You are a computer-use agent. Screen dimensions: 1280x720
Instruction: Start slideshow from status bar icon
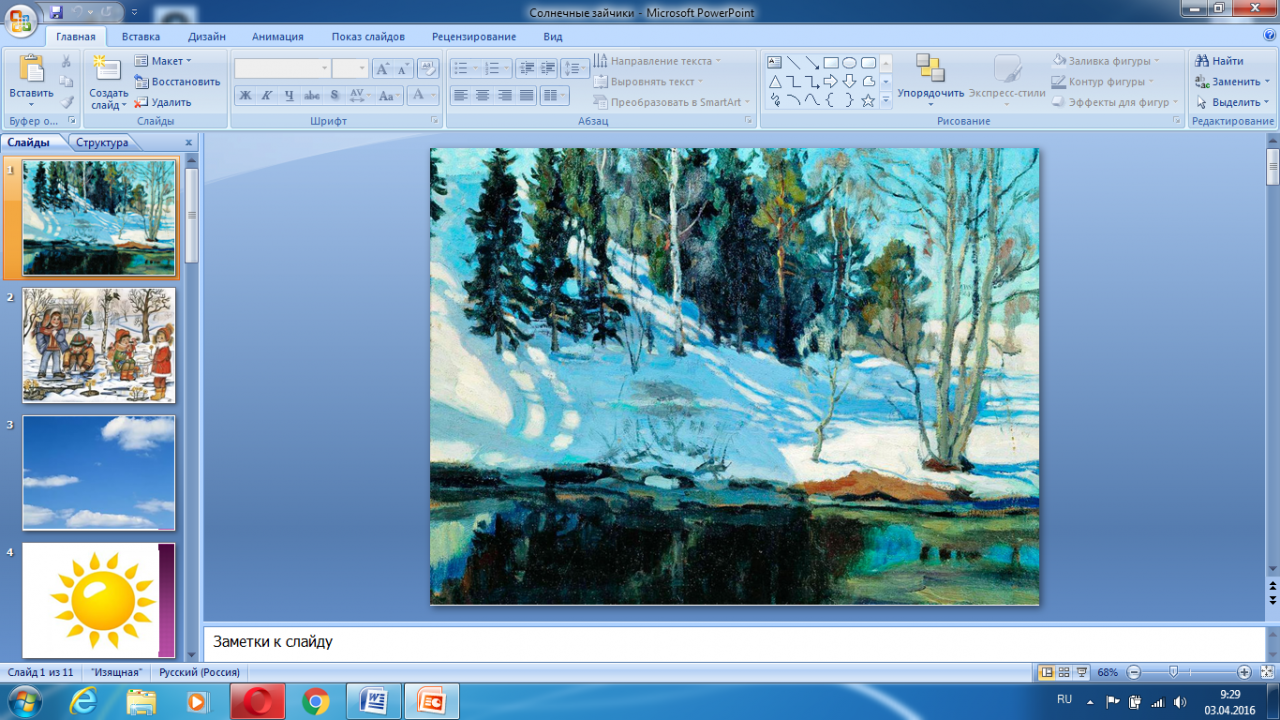coord(1081,672)
